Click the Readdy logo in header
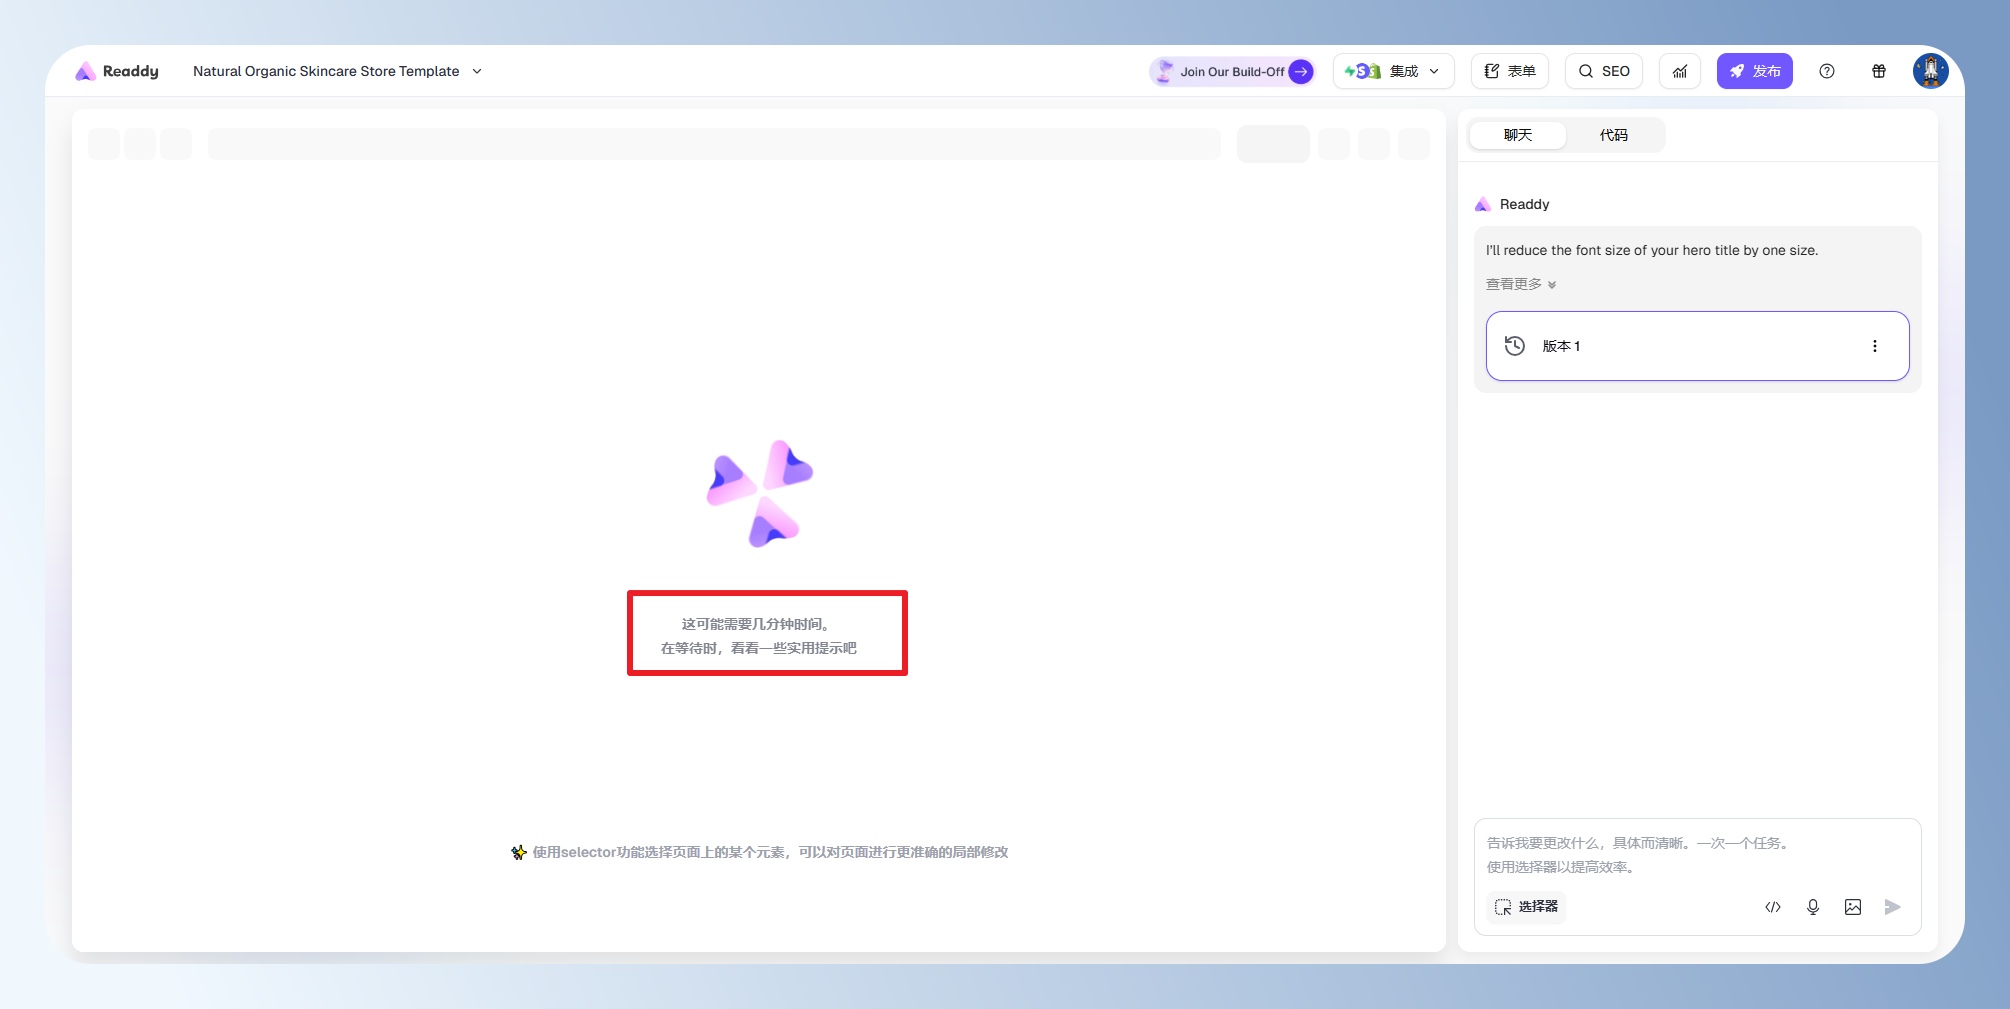The image size is (2010, 1009). click(x=117, y=71)
